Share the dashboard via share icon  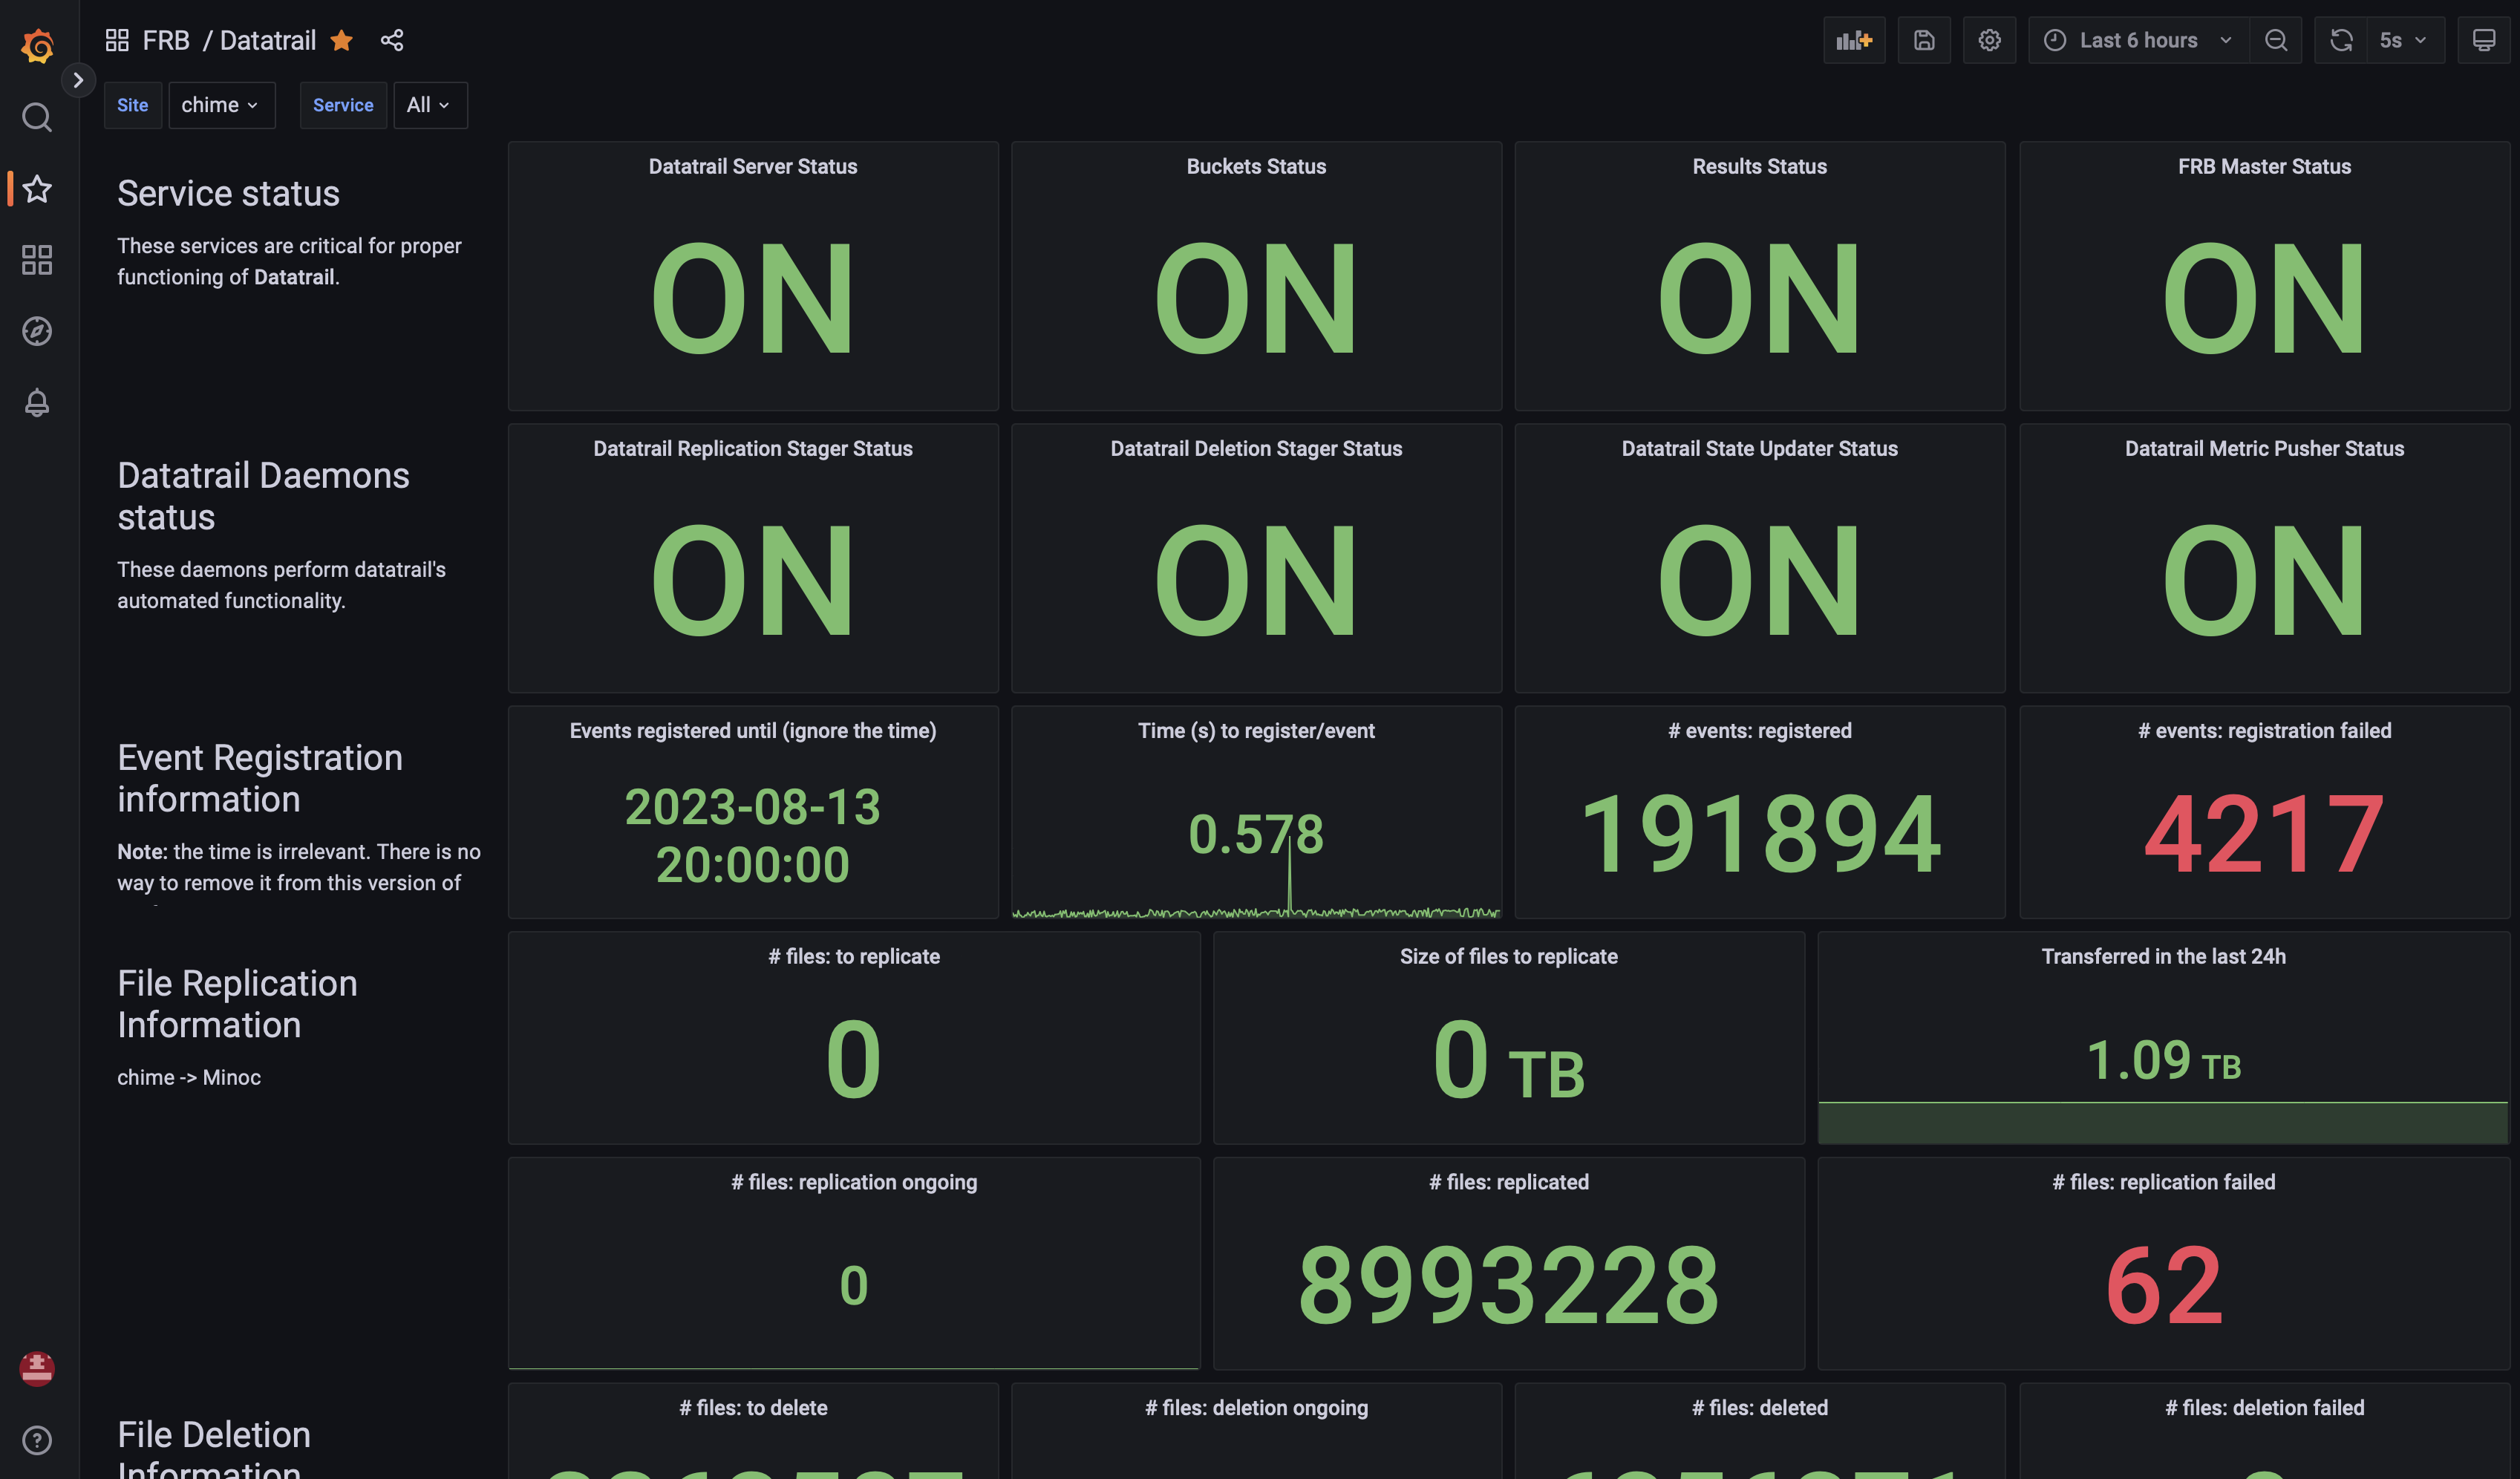coord(392,40)
